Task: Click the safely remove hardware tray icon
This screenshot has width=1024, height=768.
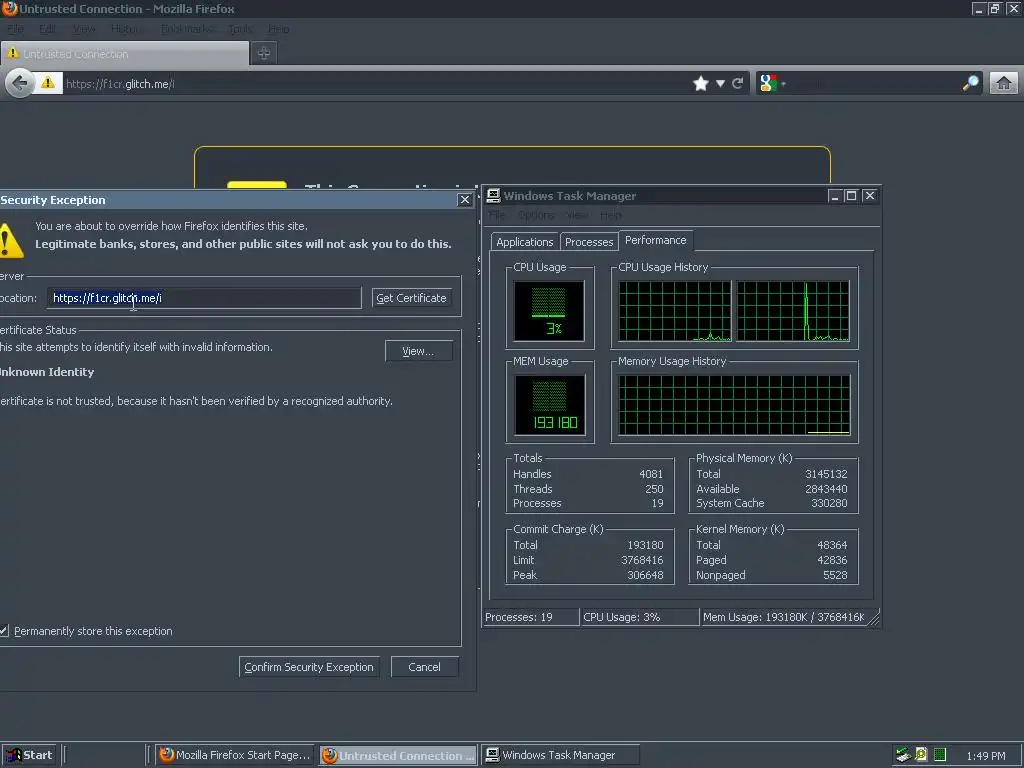Action: pyautogui.click(x=903, y=755)
